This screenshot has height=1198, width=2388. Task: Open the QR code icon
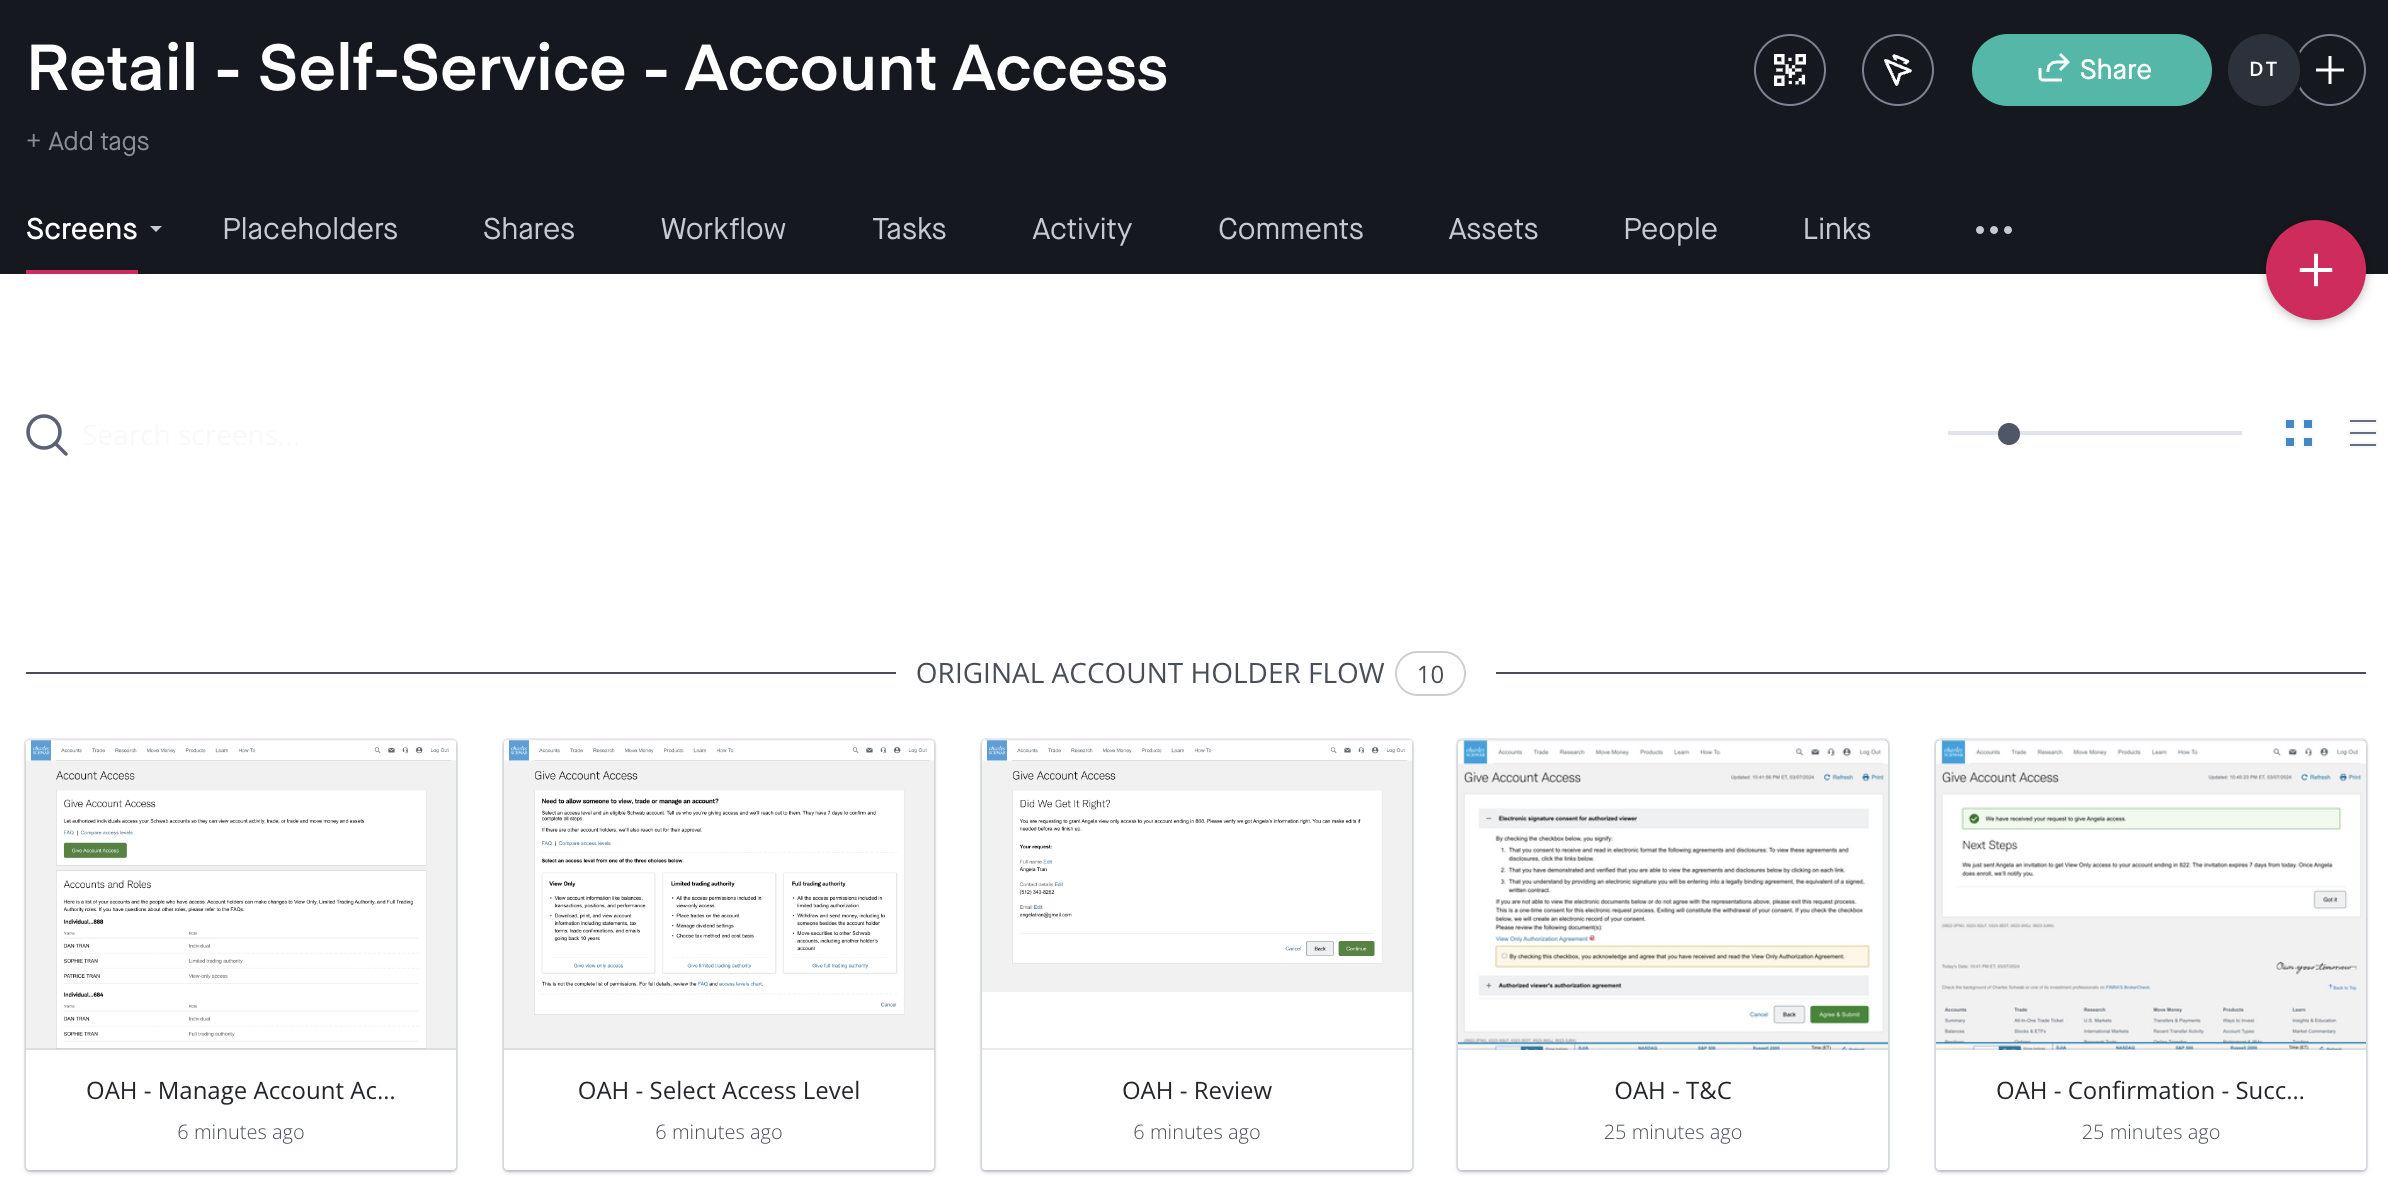[x=1789, y=70]
